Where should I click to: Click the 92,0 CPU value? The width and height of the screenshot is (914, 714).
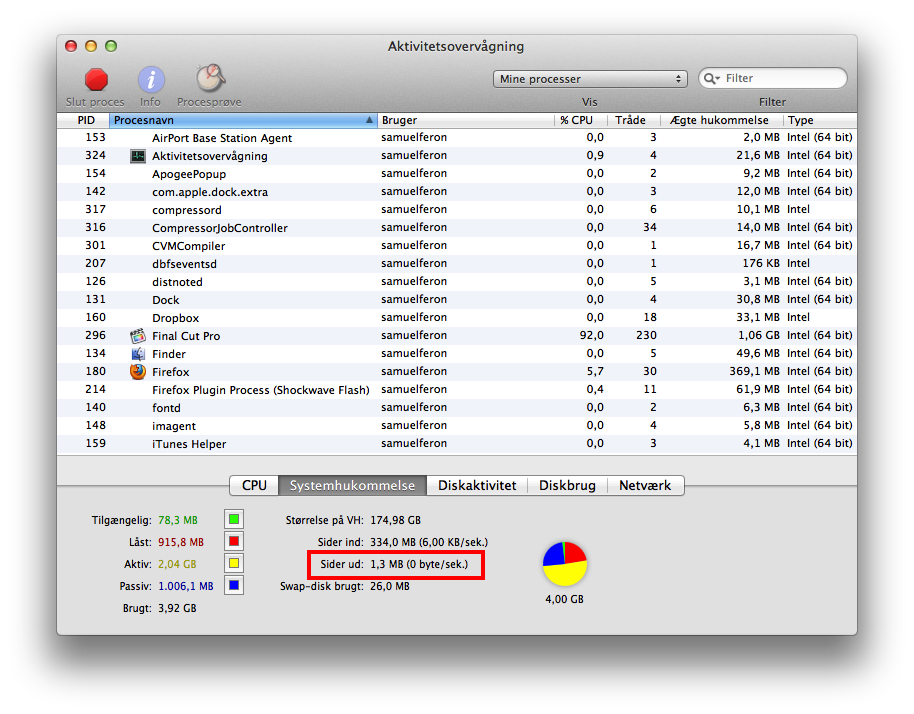(x=591, y=336)
